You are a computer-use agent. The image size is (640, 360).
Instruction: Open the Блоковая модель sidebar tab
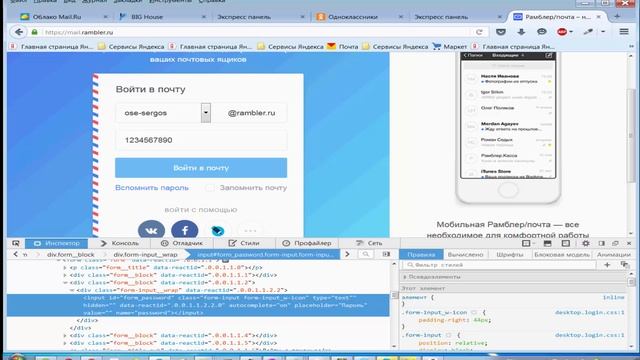click(x=562, y=255)
